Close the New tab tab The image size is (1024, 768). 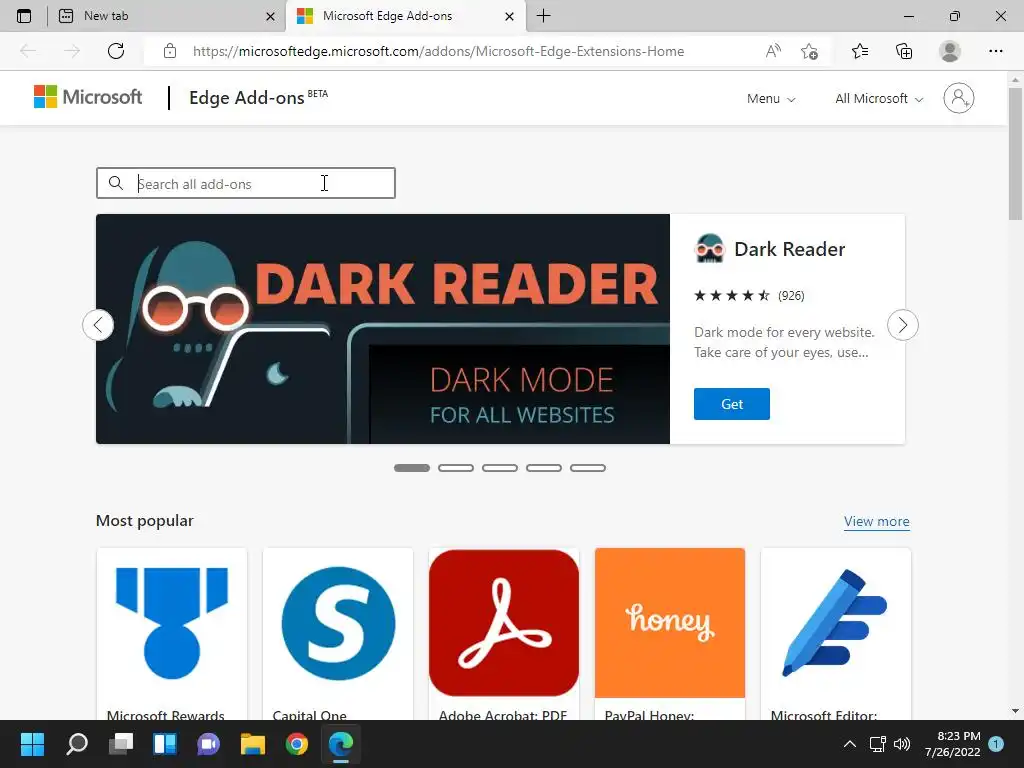tap(270, 16)
